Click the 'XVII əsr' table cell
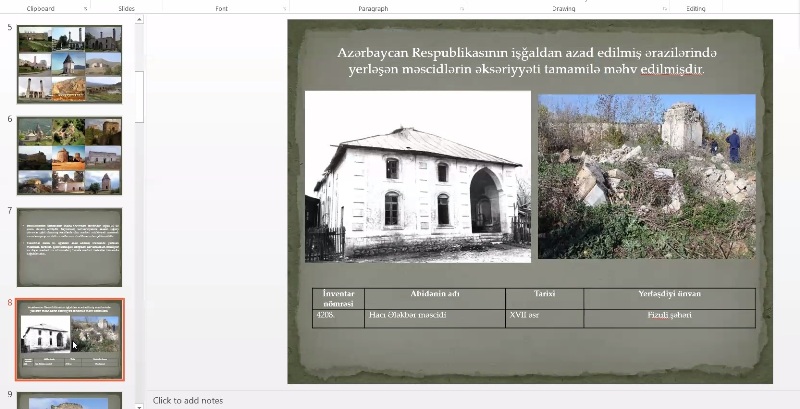Image resolution: width=800 pixels, height=409 pixels. [x=544, y=319]
